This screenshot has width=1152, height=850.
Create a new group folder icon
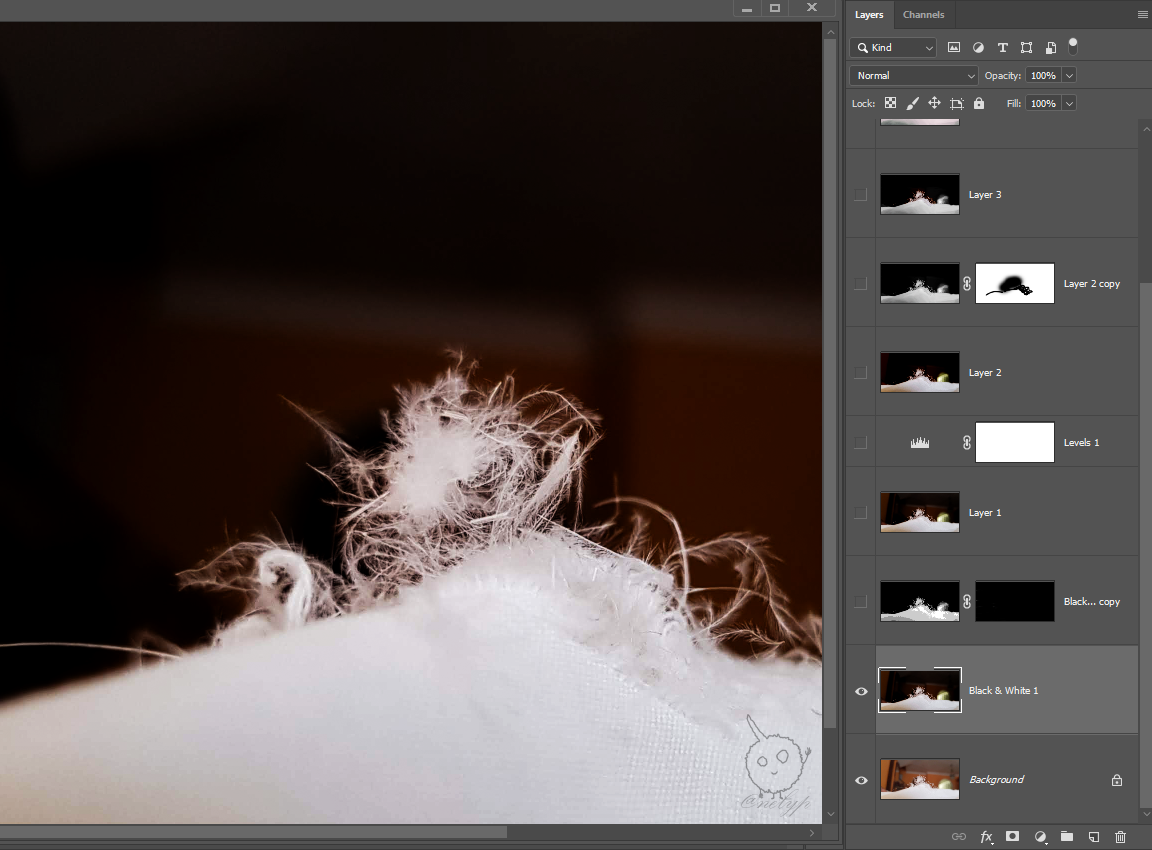[1066, 836]
